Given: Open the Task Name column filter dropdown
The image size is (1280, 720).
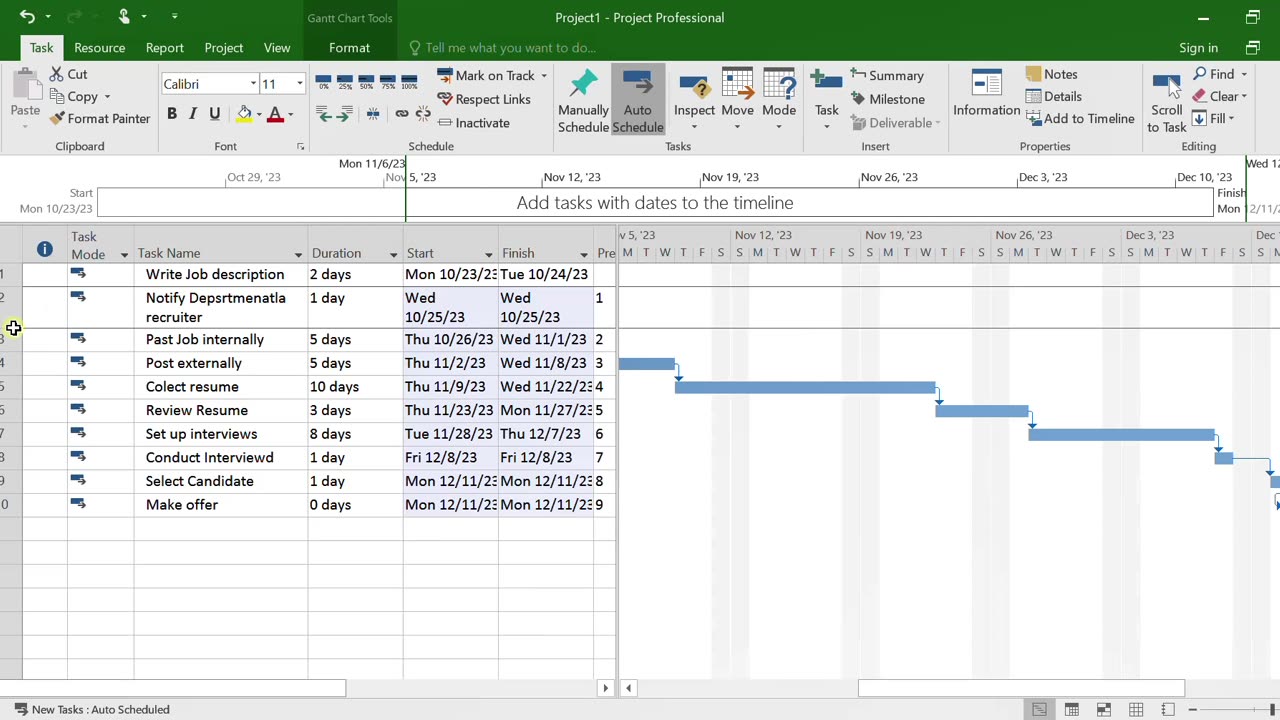Looking at the screenshot, I should click(x=298, y=254).
